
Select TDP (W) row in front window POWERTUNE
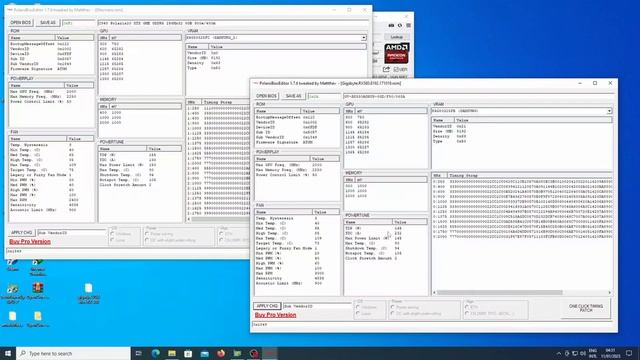[x=386, y=228]
